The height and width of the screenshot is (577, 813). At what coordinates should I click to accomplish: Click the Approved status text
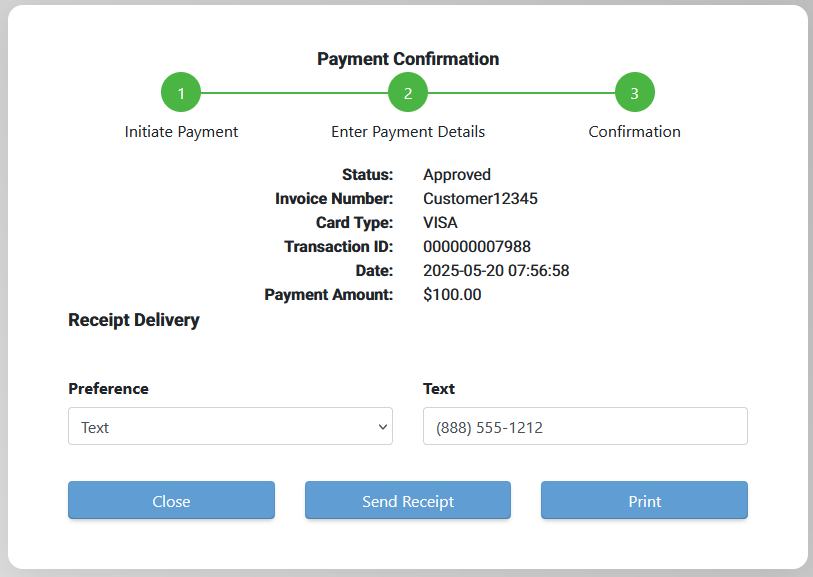coord(457,175)
